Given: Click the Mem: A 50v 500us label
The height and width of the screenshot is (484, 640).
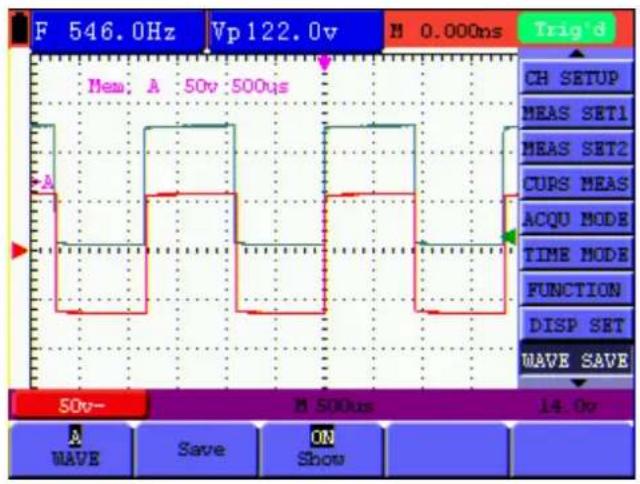Looking at the screenshot, I should click(189, 86).
